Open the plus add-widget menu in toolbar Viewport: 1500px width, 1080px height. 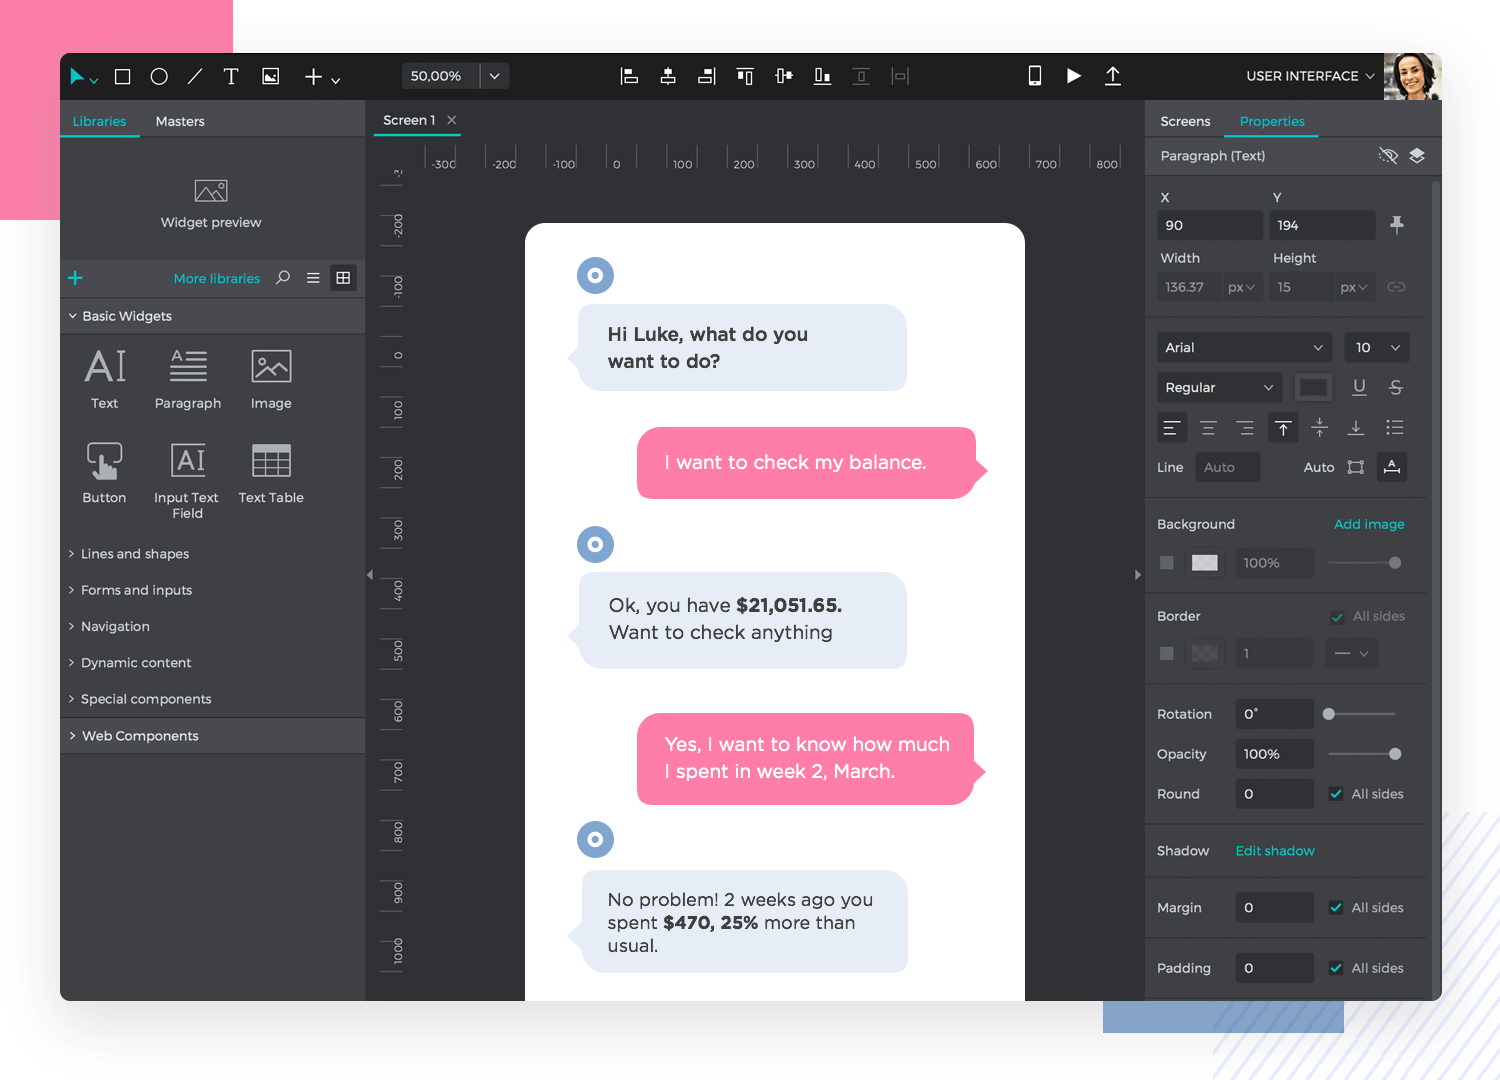[x=322, y=77]
